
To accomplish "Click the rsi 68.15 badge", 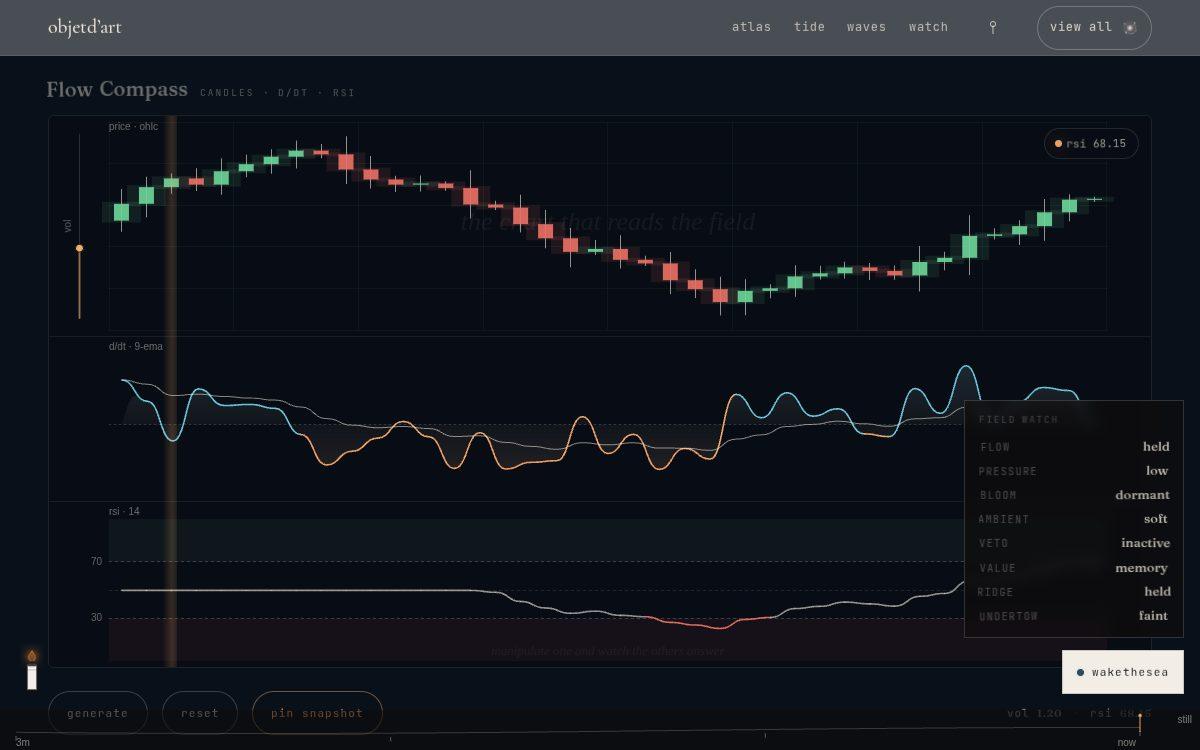I will pyautogui.click(x=1091, y=144).
